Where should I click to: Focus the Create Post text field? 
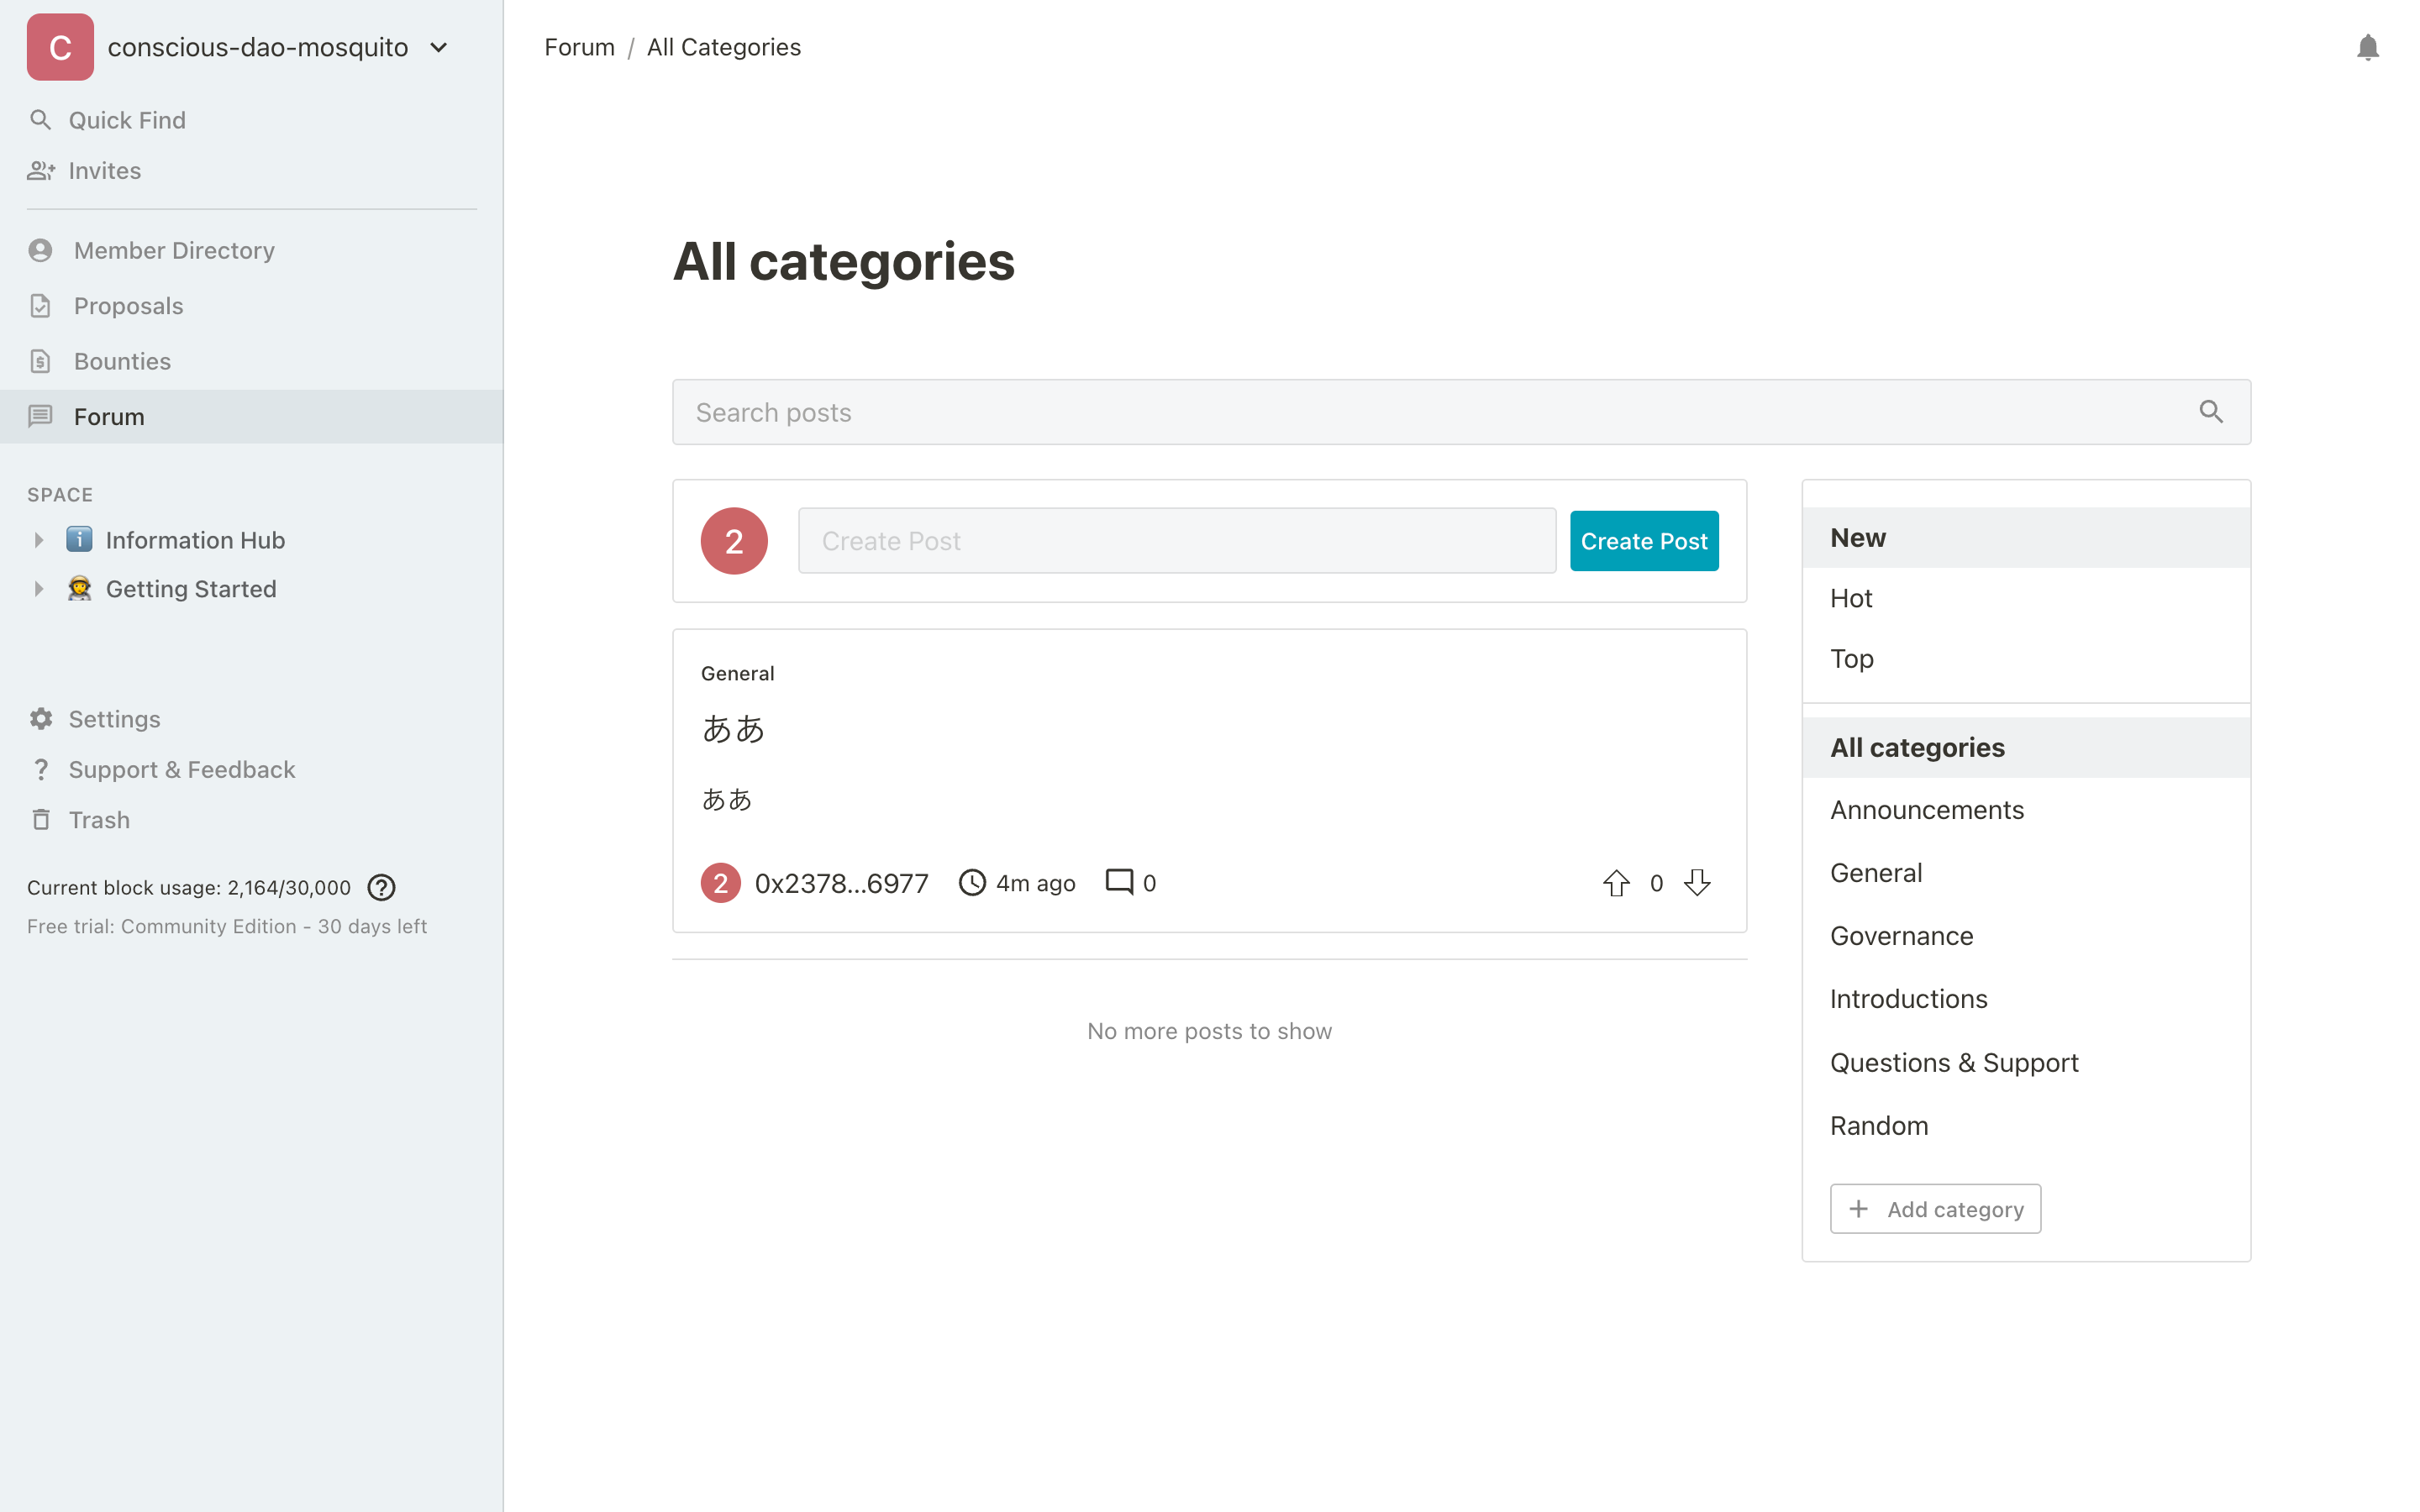pyautogui.click(x=1177, y=541)
